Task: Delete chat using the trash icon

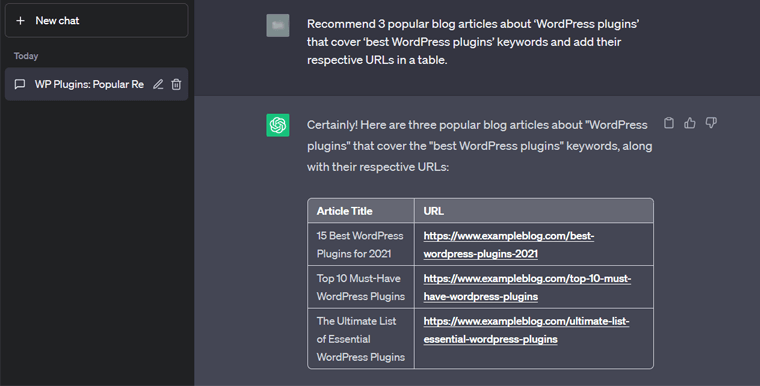Action: [176, 84]
